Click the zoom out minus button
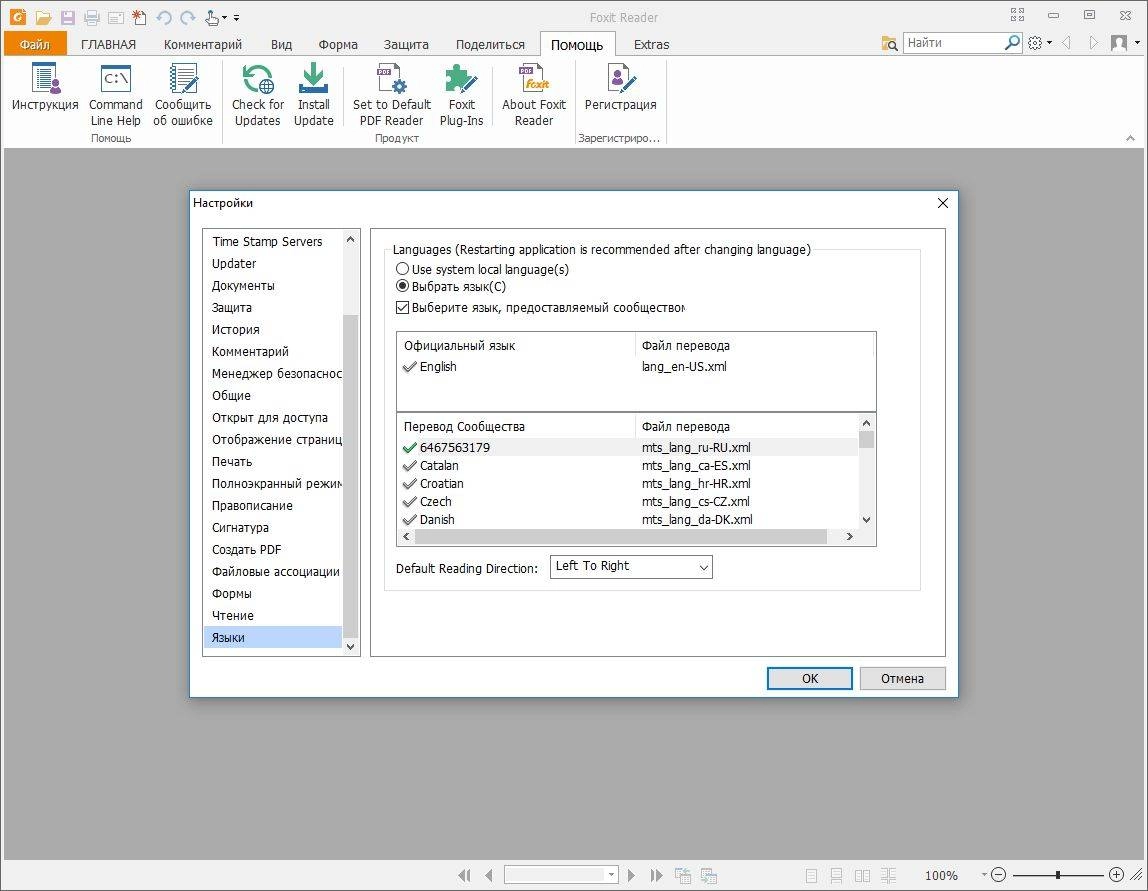Viewport: 1148px width, 891px height. click(999, 875)
